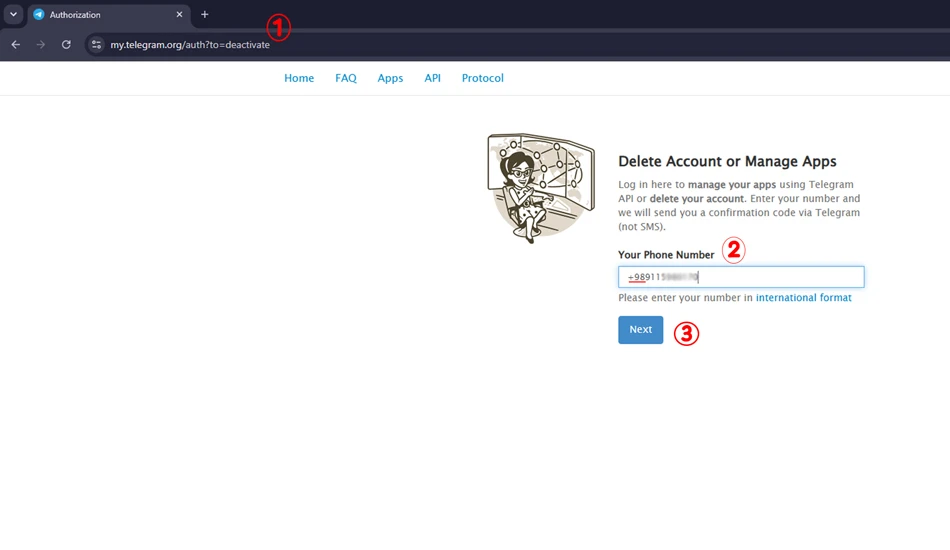Screen dimensions: 950x550
Task: Go to the Apps page
Action: (390, 78)
